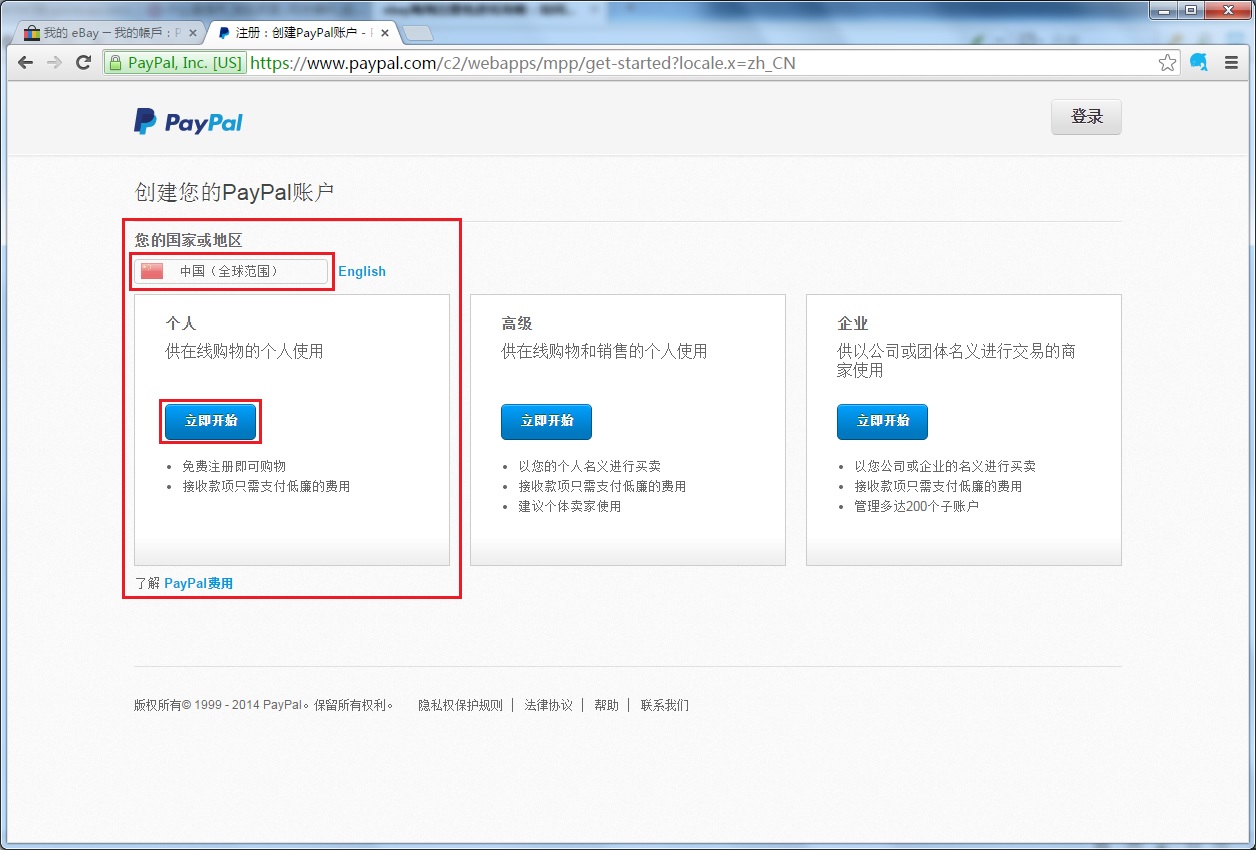
Task: Open the 中国 country/region dropdown
Action: (x=231, y=271)
